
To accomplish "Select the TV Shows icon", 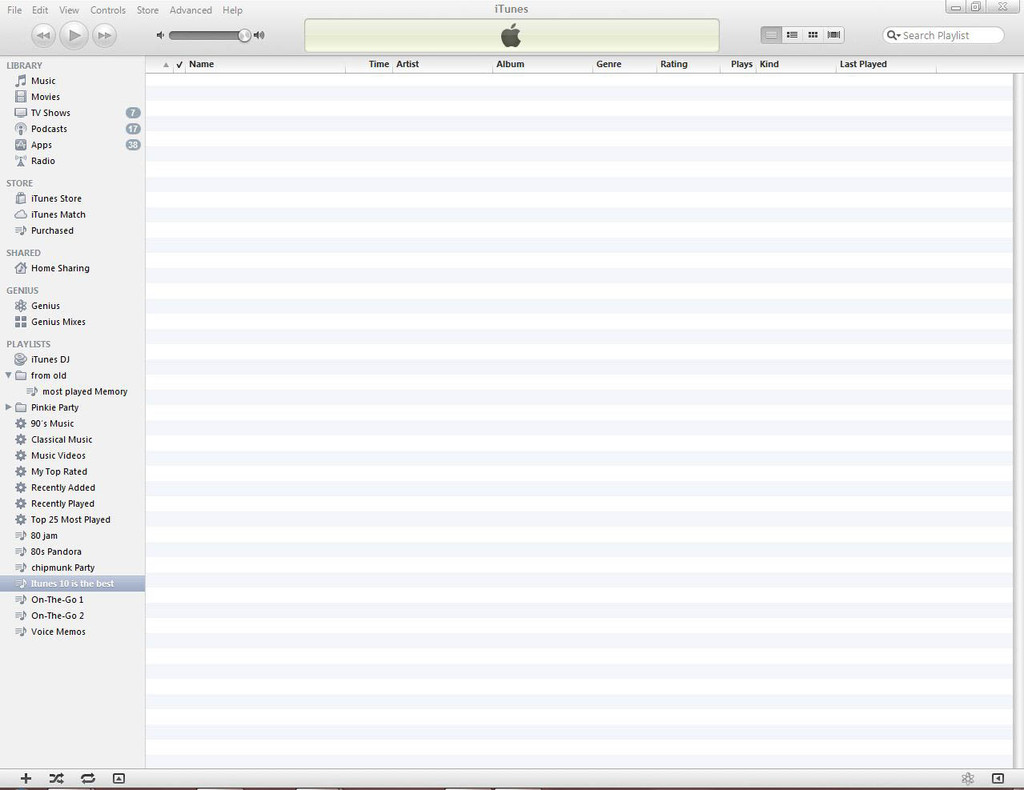I will (x=21, y=113).
